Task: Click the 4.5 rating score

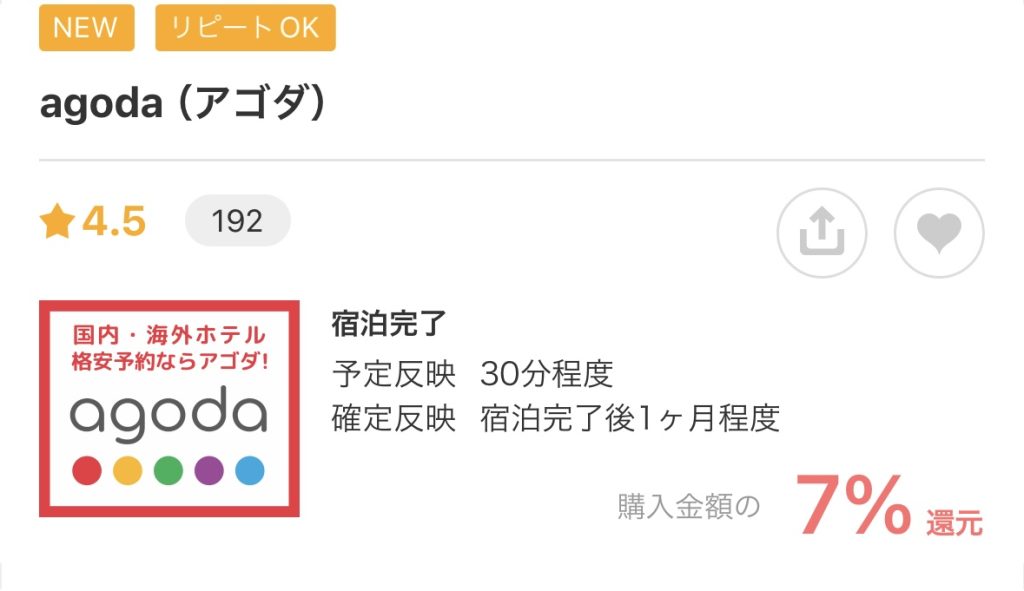Action: click(113, 222)
